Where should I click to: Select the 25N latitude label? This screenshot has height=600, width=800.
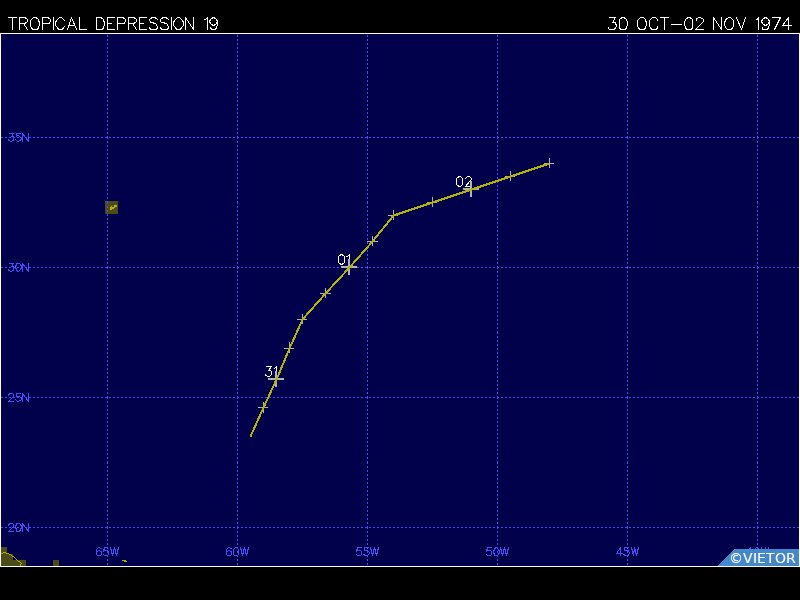pos(18,397)
